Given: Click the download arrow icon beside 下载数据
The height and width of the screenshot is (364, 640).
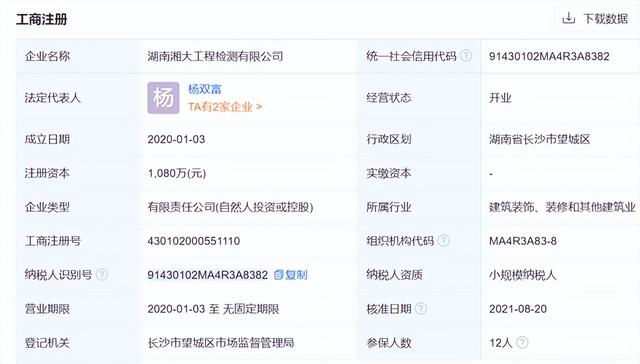Looking at the screenshot, I should pos(569,18).
